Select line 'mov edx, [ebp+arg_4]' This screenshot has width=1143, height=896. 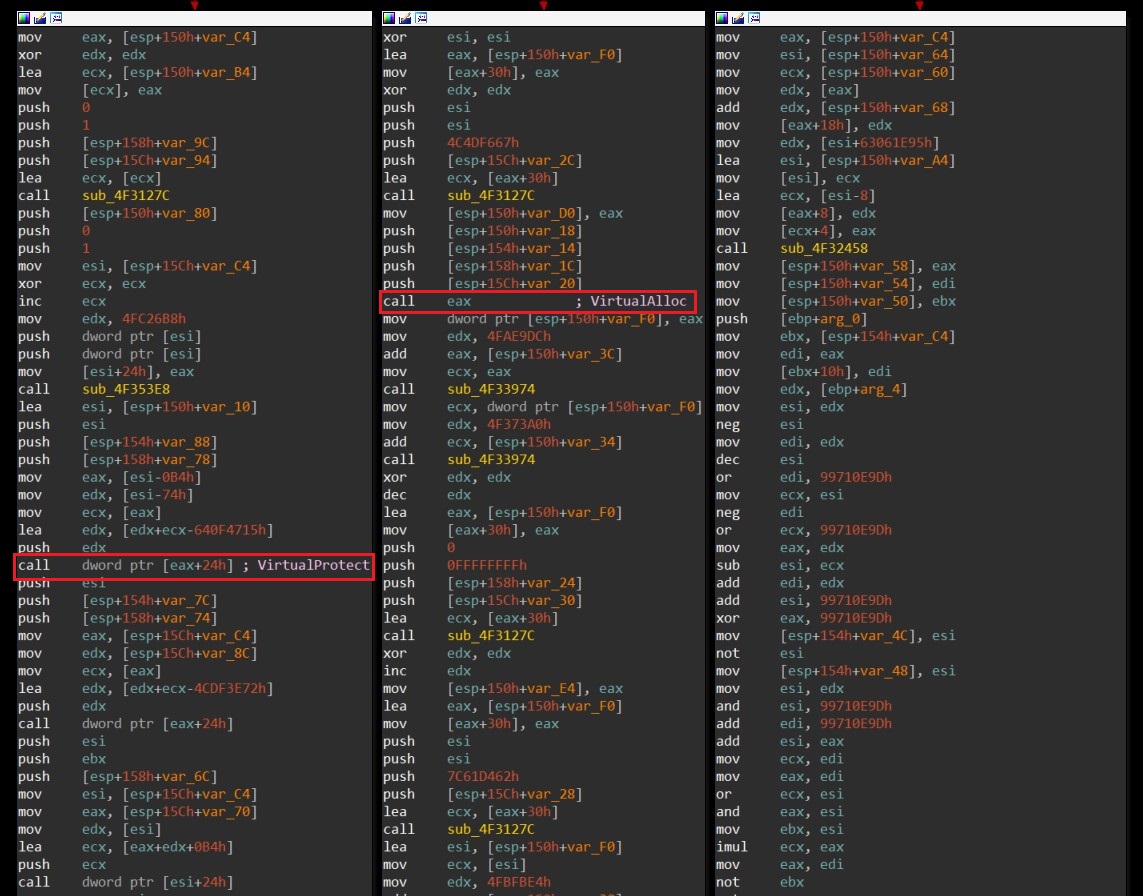(812, 389)
